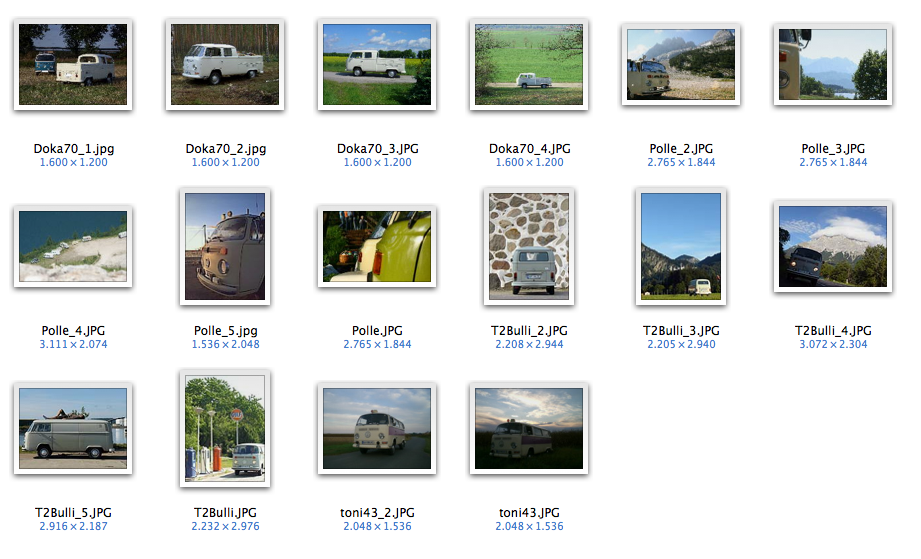Click the Polle_5.jpg filename label
Viewport: 921px width, 559px height.
[x=226, y=331]
